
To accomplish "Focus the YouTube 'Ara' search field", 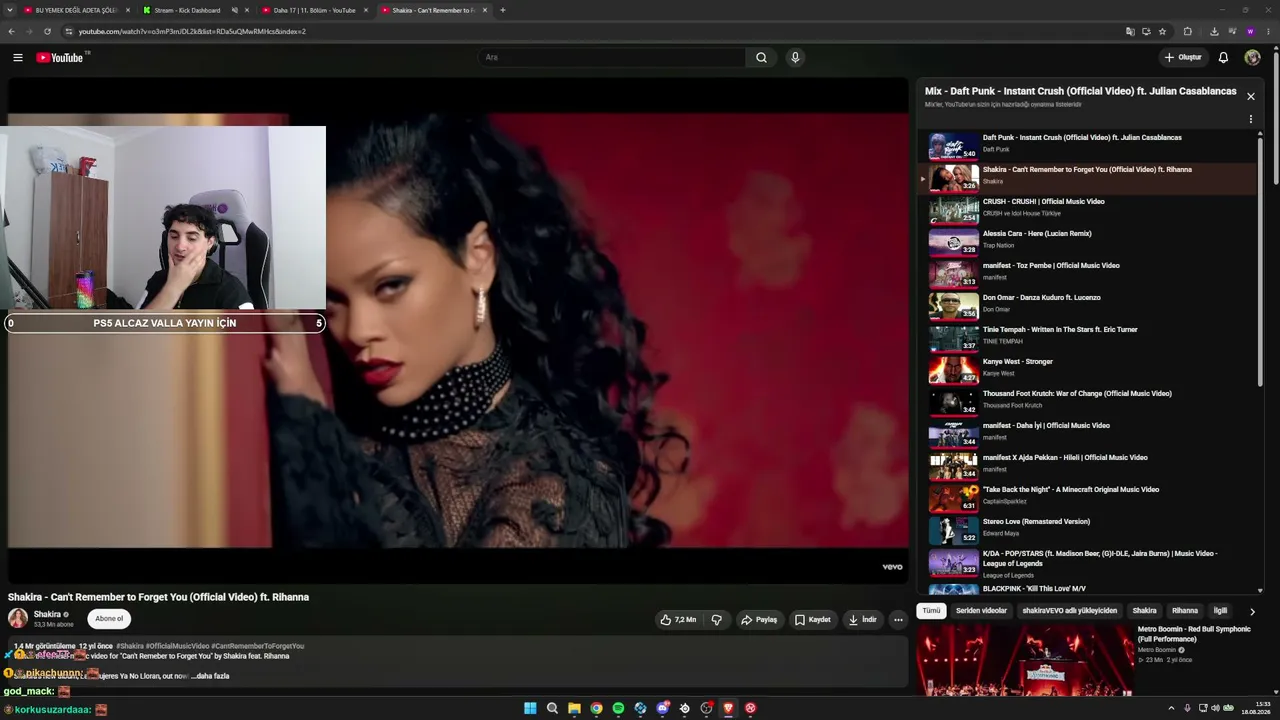I will [612, 57].
